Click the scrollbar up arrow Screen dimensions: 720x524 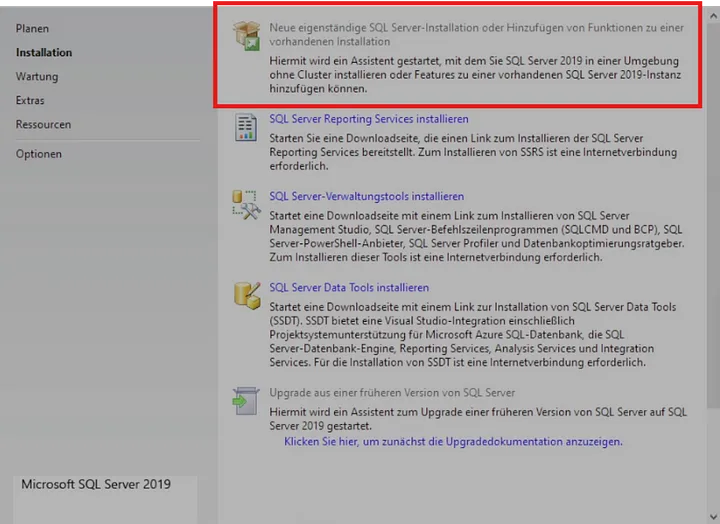[713, 16]
